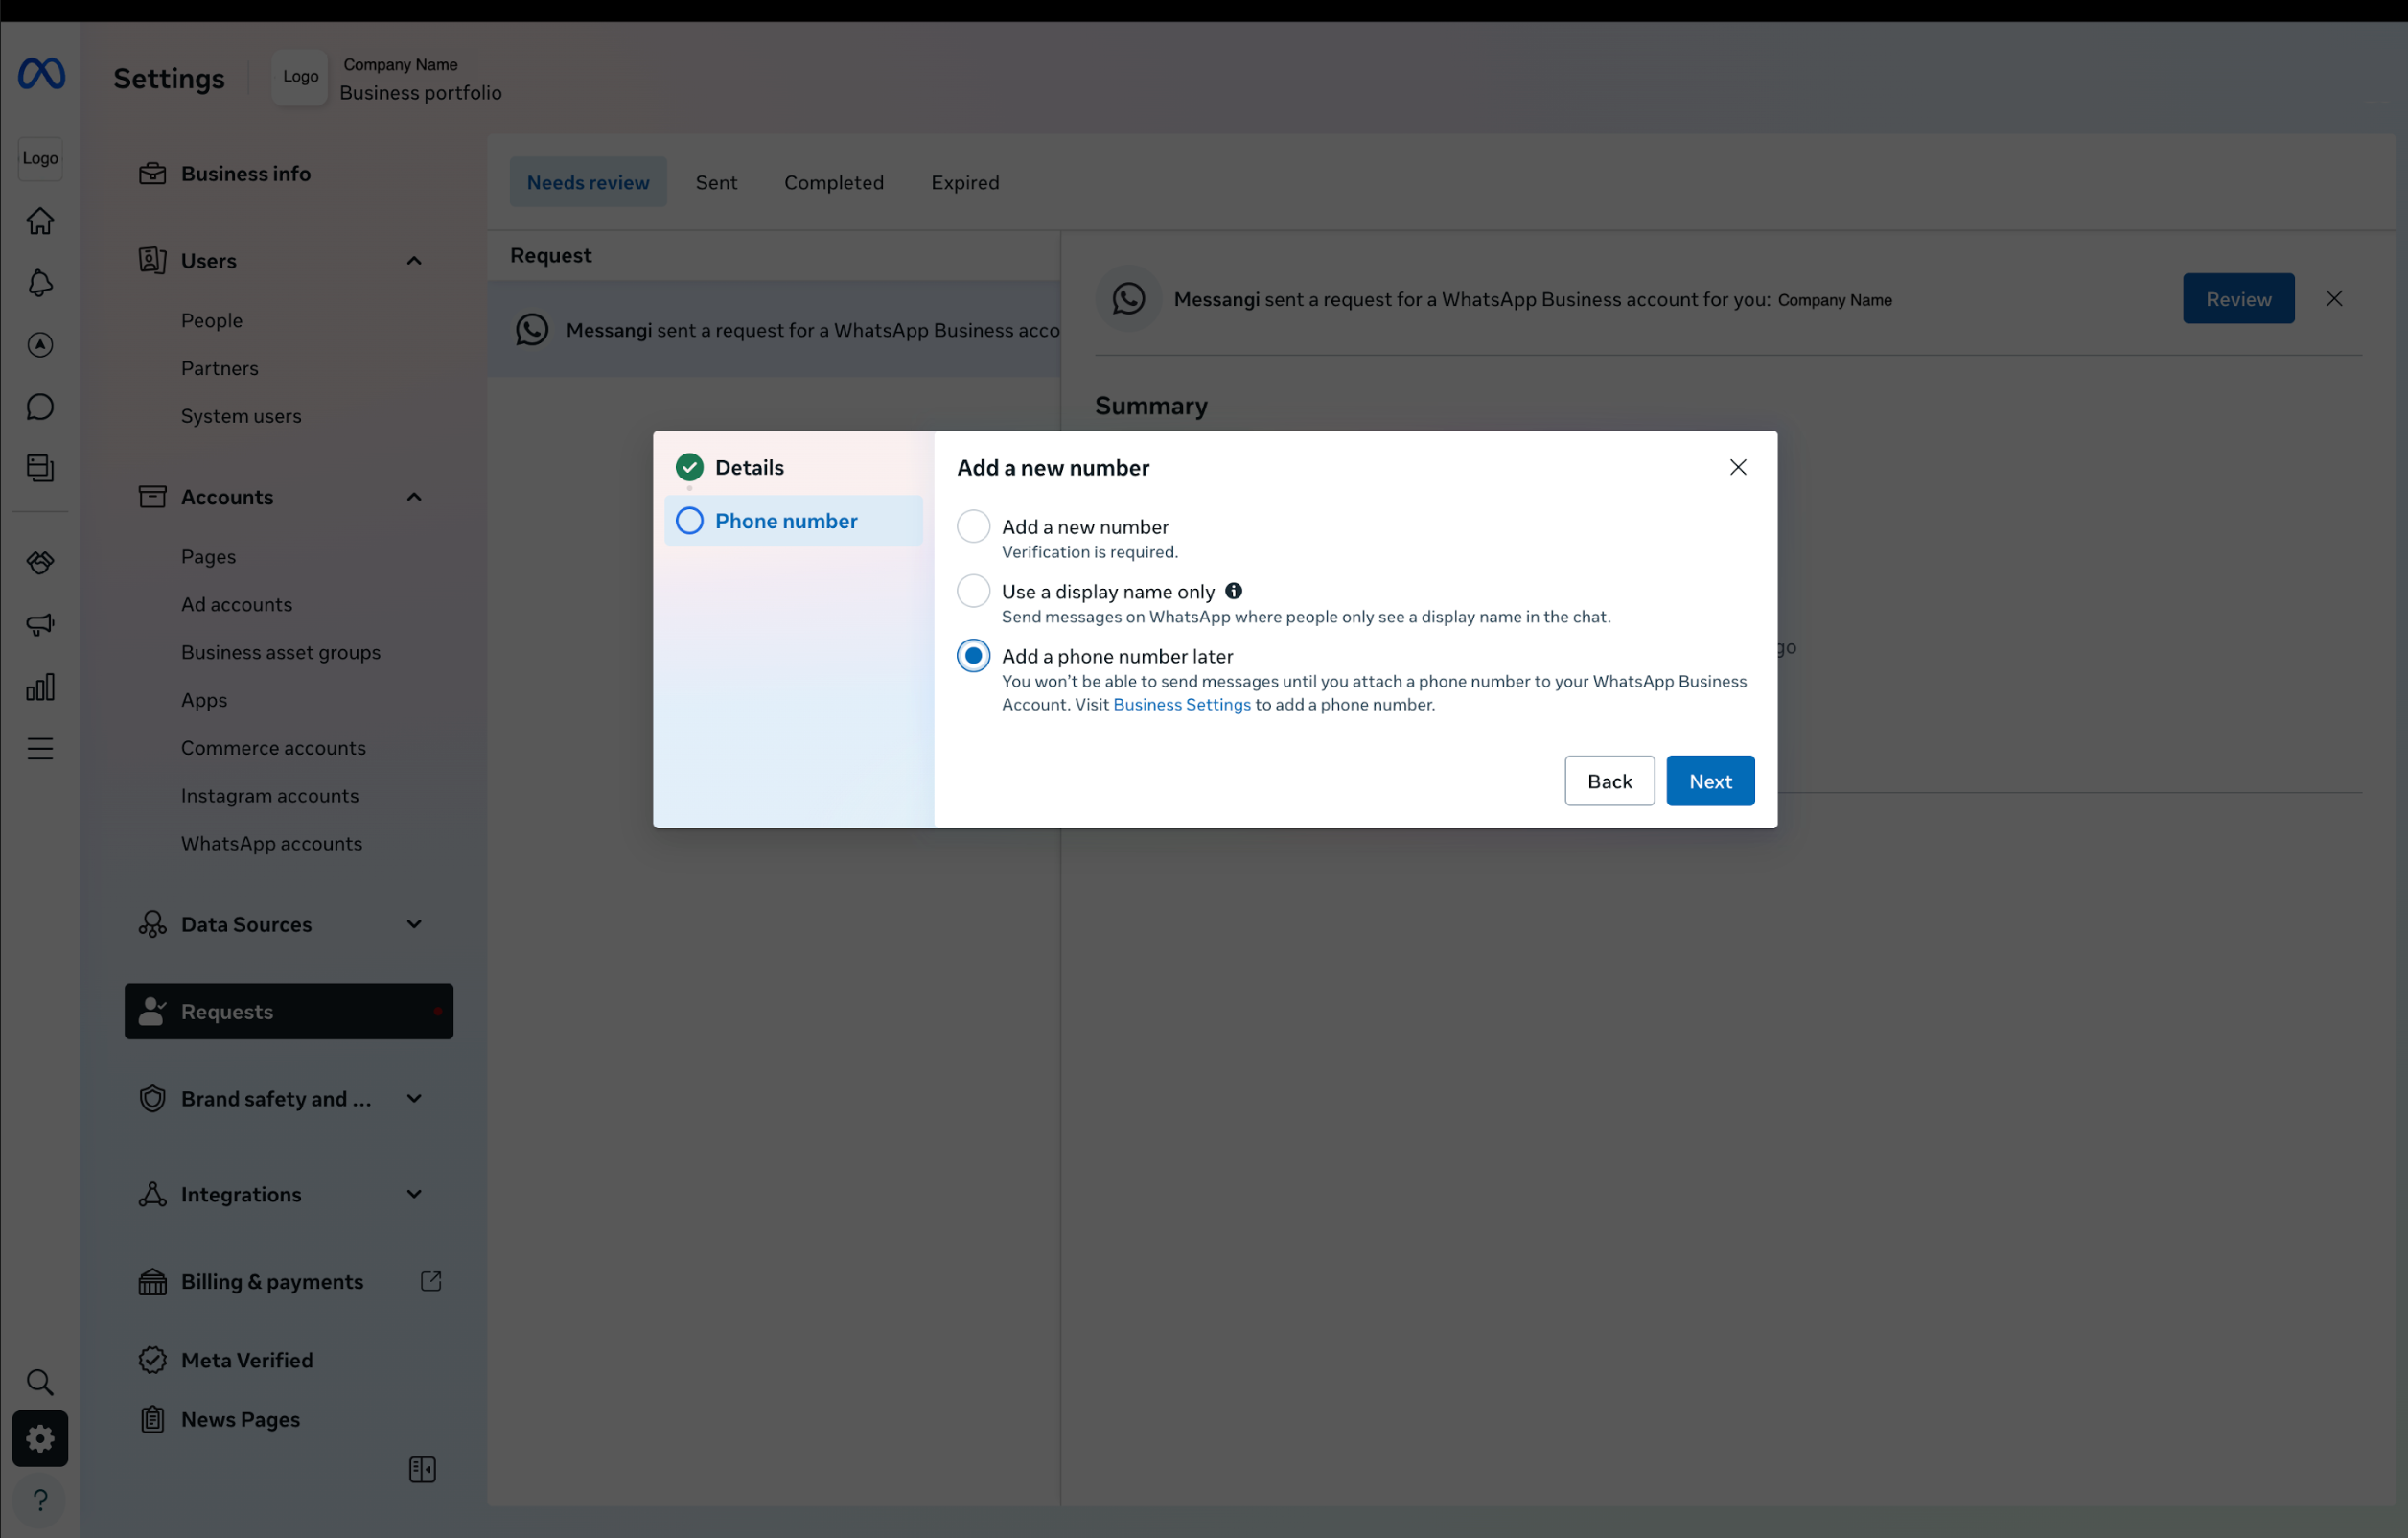Open WhatsApp accounts in sidebar
Screen dimensions: 2408x1538
pos(271,843)
